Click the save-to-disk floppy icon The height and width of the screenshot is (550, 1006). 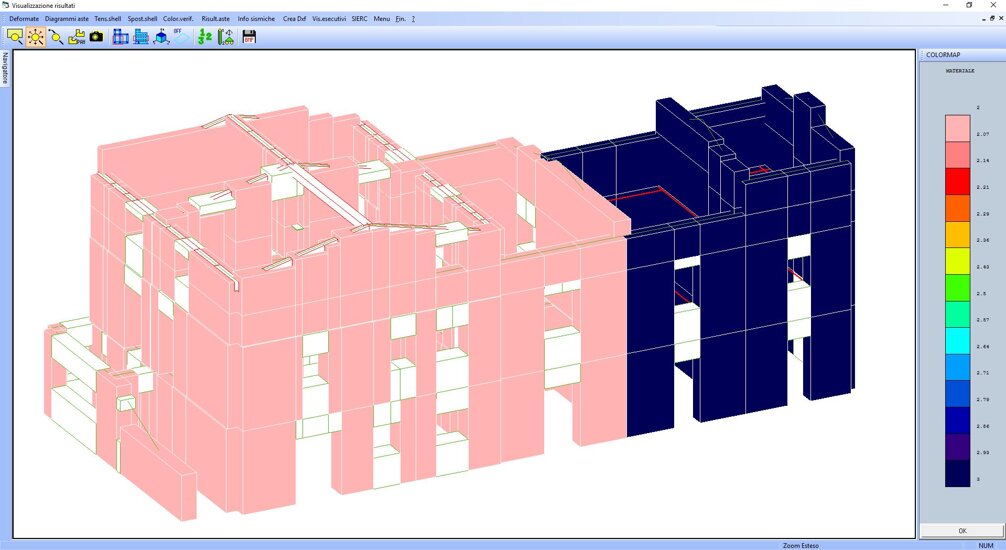coord(249,37)
